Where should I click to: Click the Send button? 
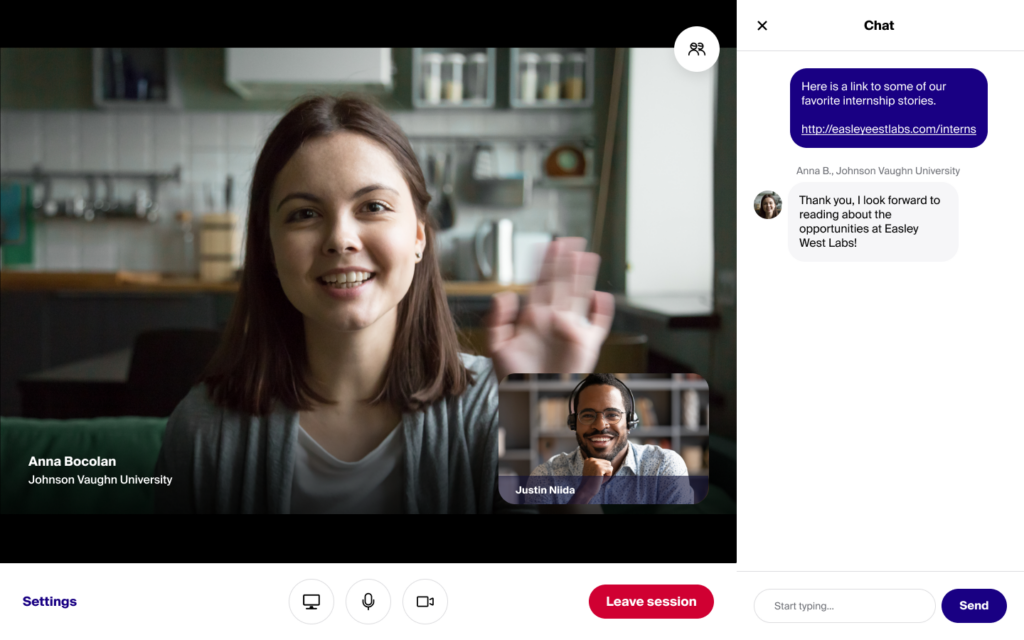pyautogui.click(x=973, y=605)
